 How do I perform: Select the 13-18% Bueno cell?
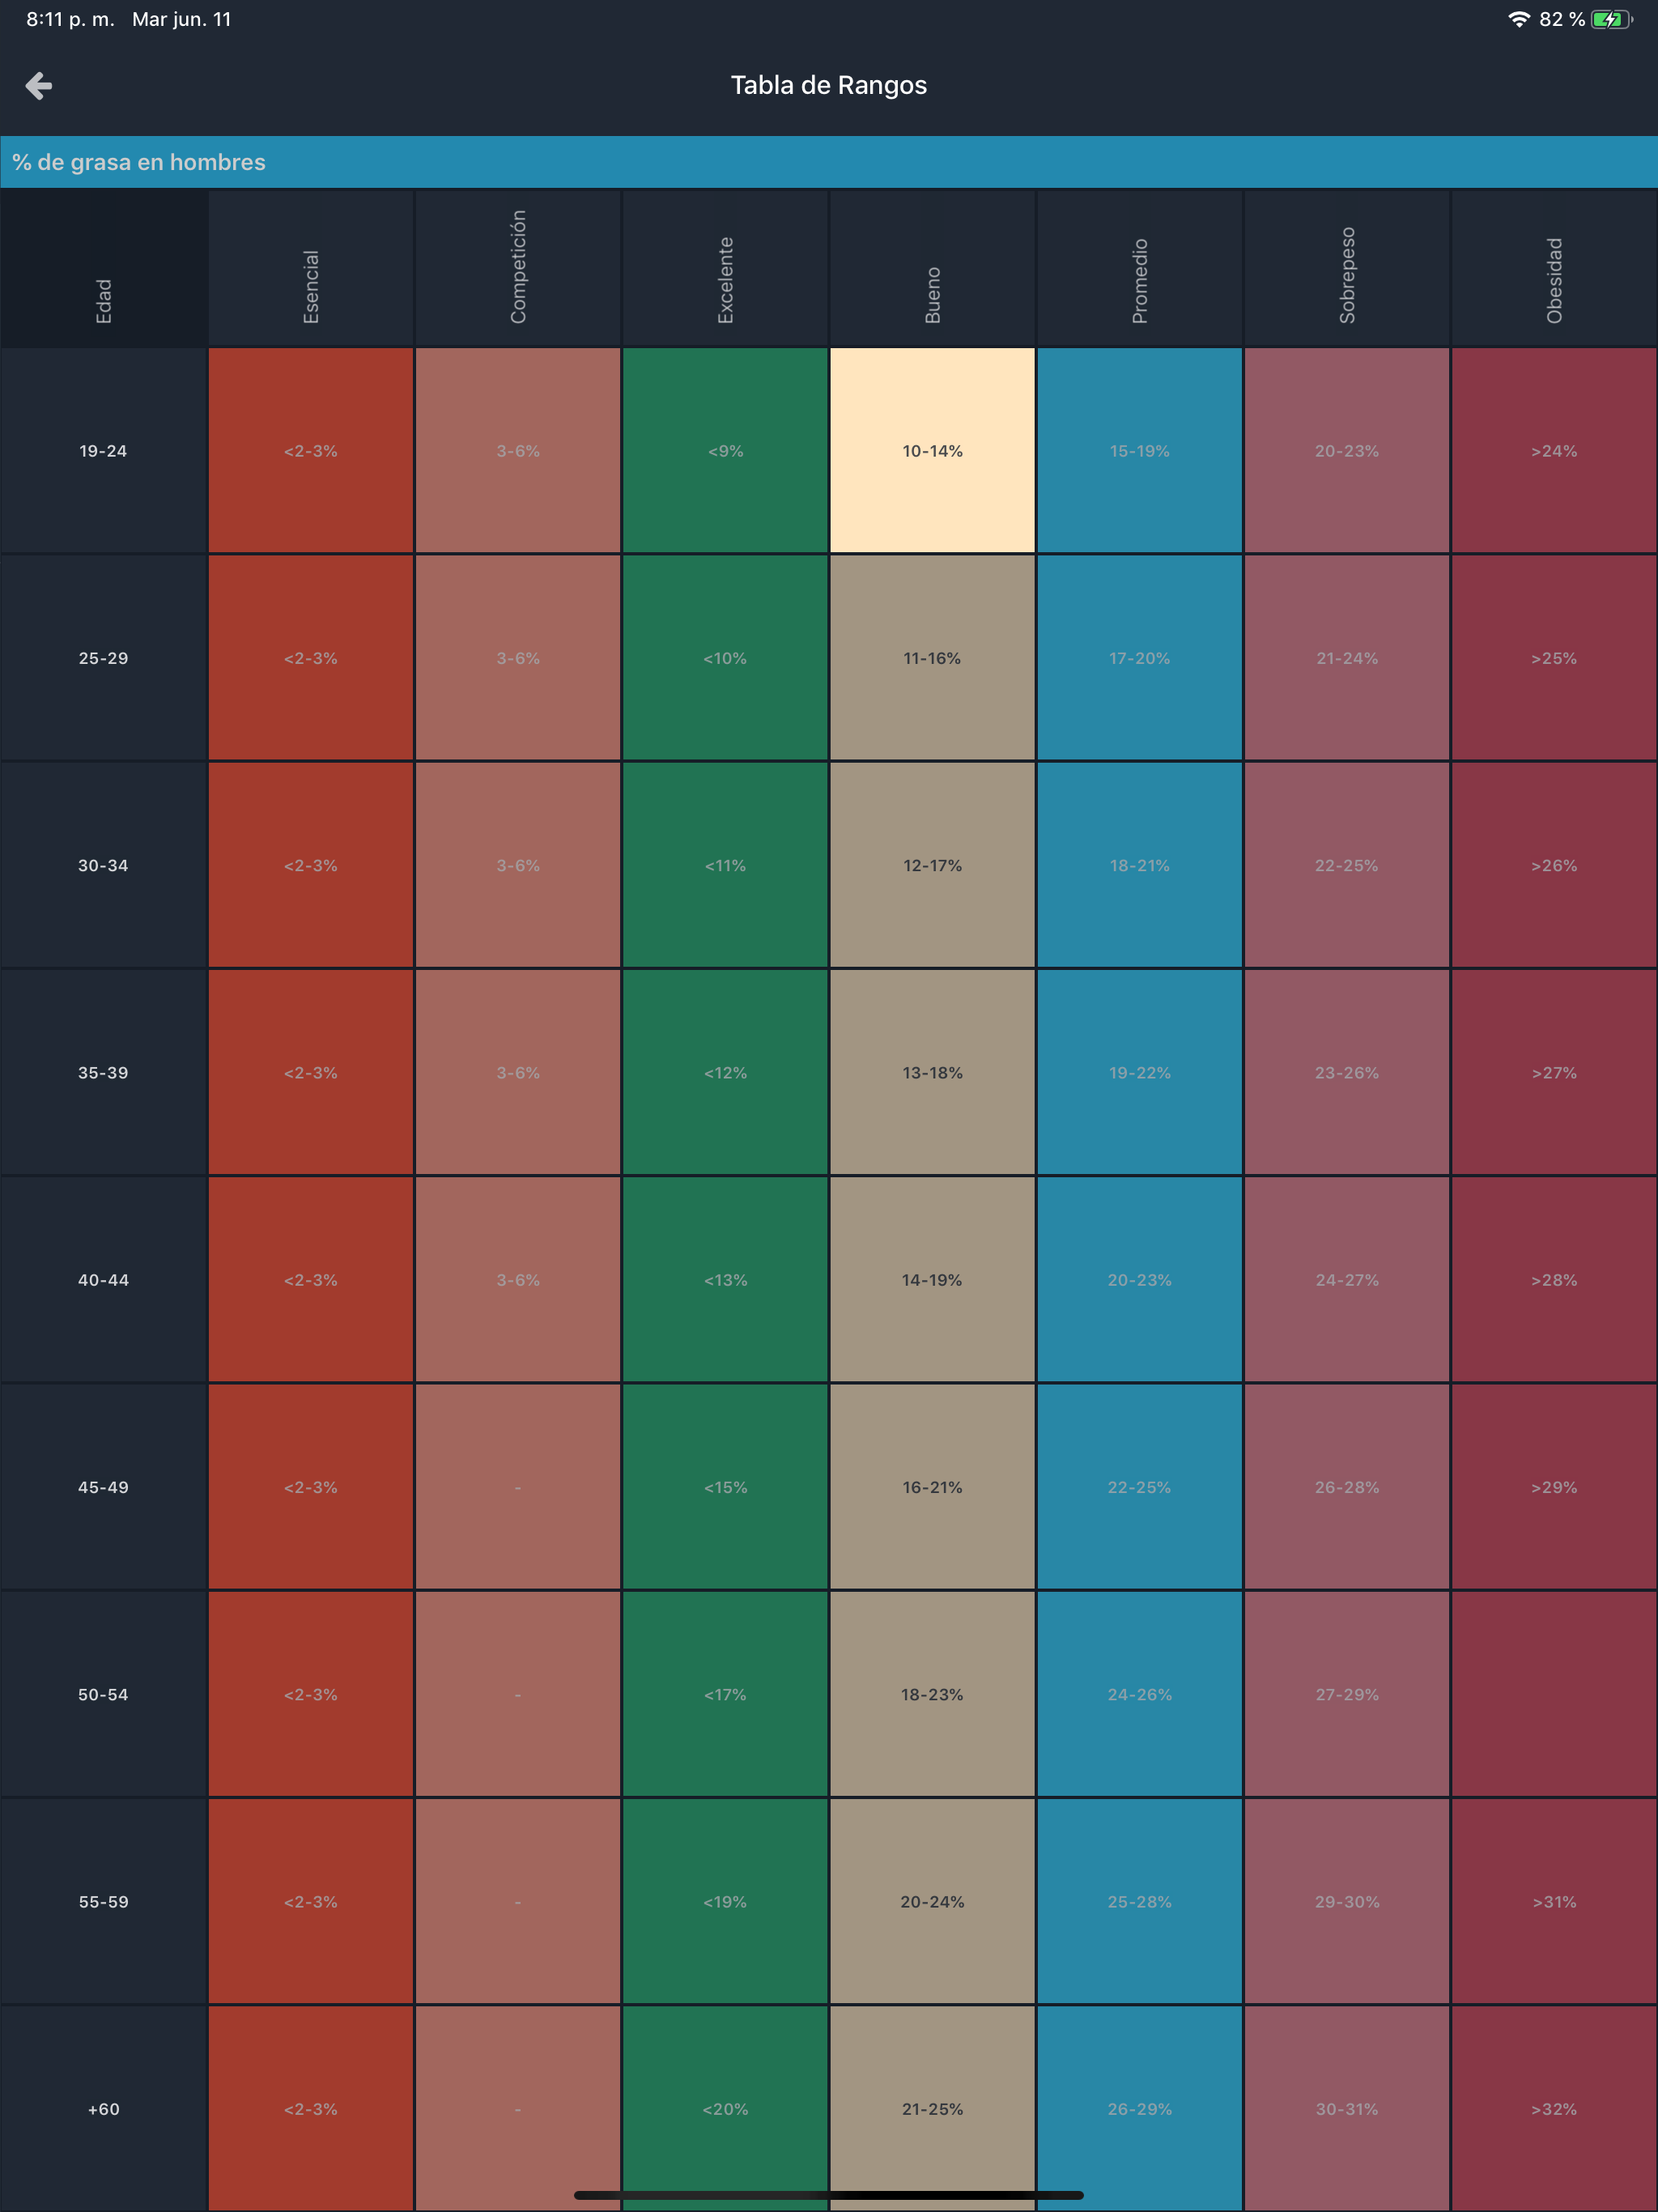932,1072
